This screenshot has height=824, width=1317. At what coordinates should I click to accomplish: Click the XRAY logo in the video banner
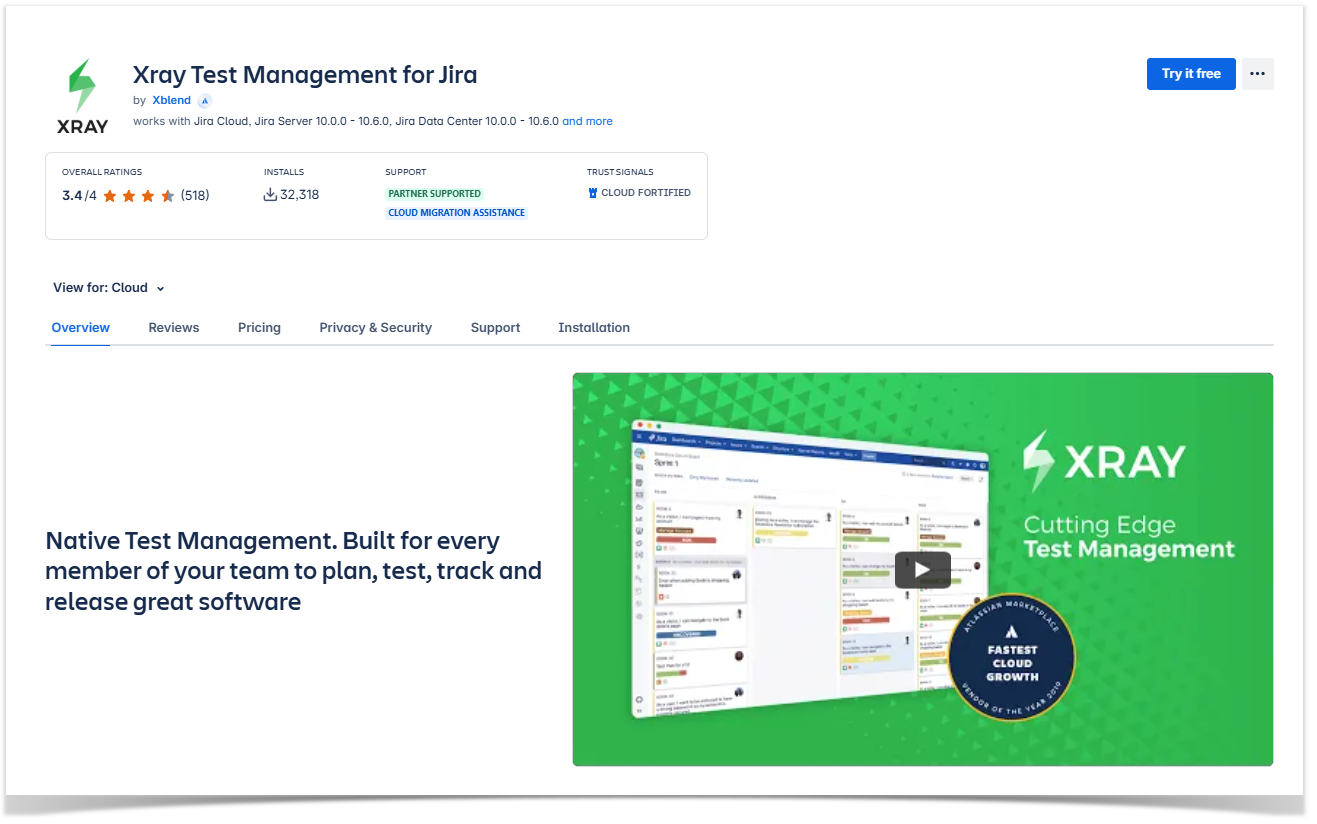tap(1104, 461)
